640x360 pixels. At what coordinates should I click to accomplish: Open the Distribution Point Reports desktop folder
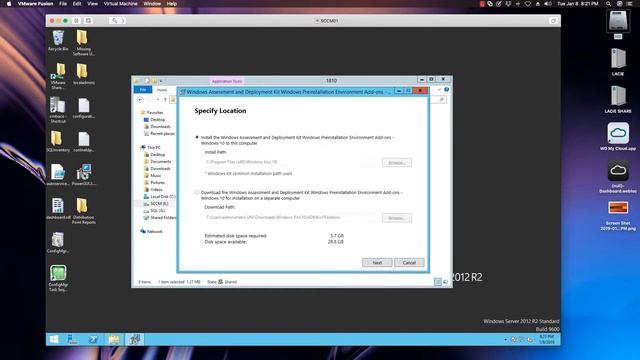pyautogui.click(x=83, y=211)
